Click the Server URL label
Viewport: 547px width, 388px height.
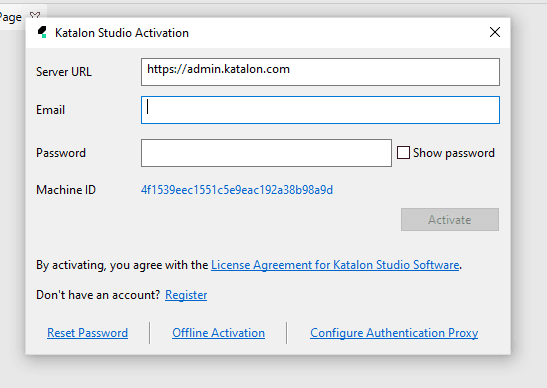pos(64,72)
